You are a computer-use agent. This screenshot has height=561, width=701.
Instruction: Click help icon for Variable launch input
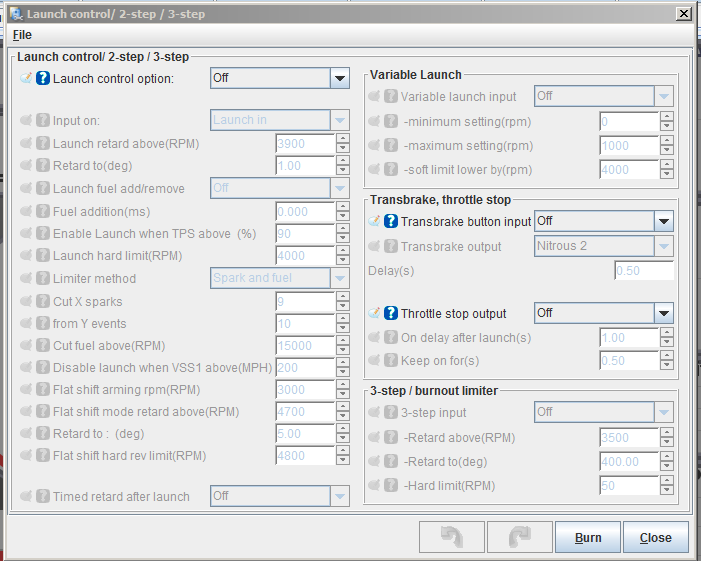pyautogui.click(x=391, y=96)
